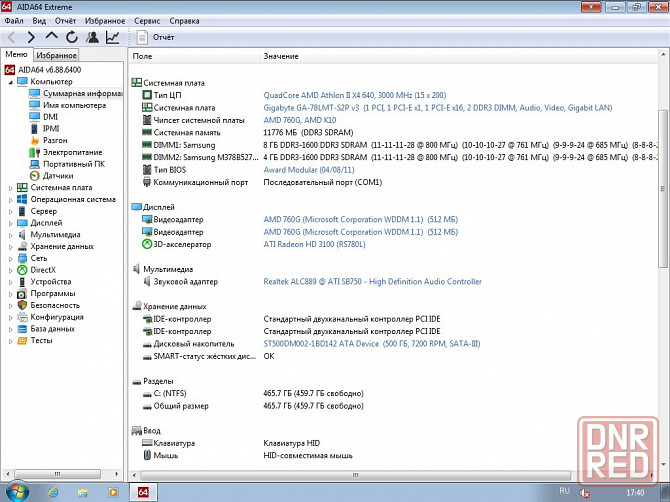The image size is (670, 502).
Task: Expand the Сервер tree node
Action: pyautogui.click(x=11, y=211)
